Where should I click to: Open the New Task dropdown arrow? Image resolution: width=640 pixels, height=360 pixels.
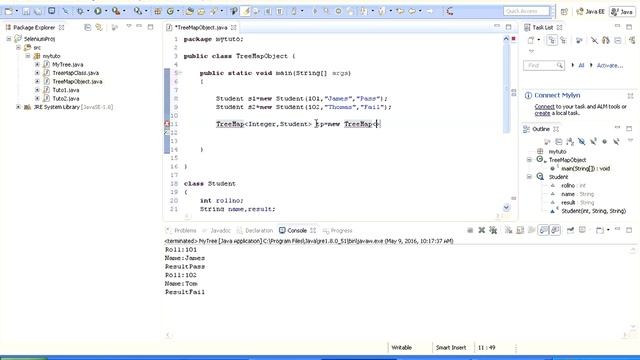pos(539,40)
